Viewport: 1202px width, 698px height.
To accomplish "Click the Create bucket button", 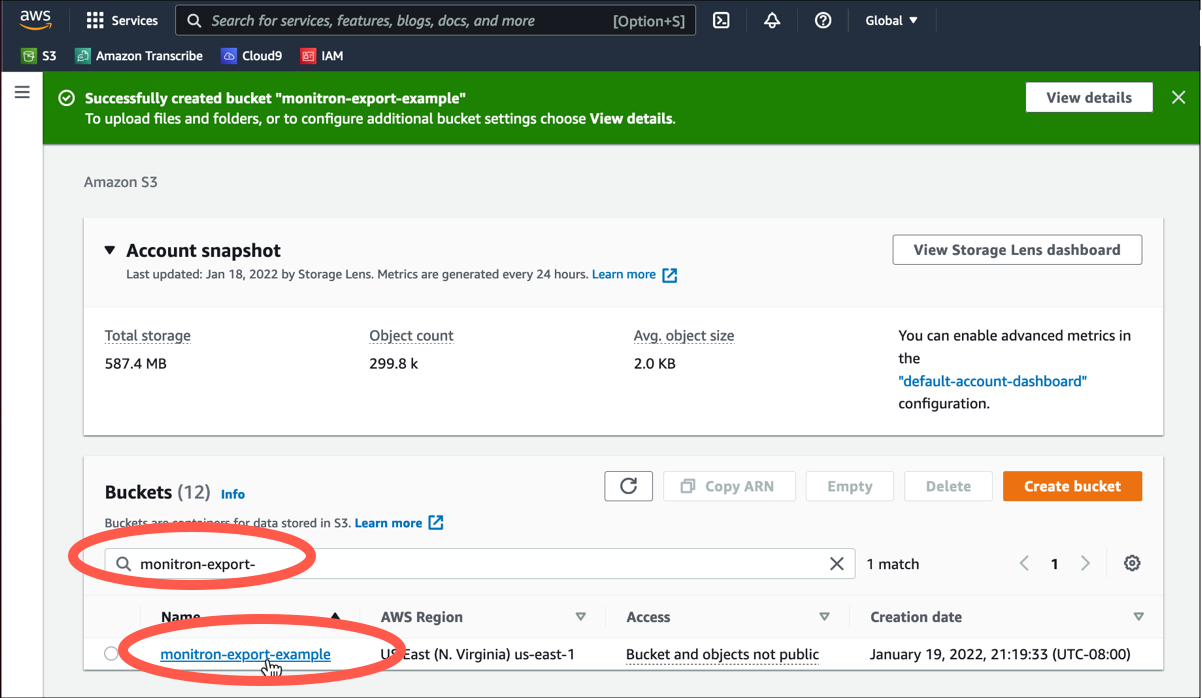I will (1072, 486).
